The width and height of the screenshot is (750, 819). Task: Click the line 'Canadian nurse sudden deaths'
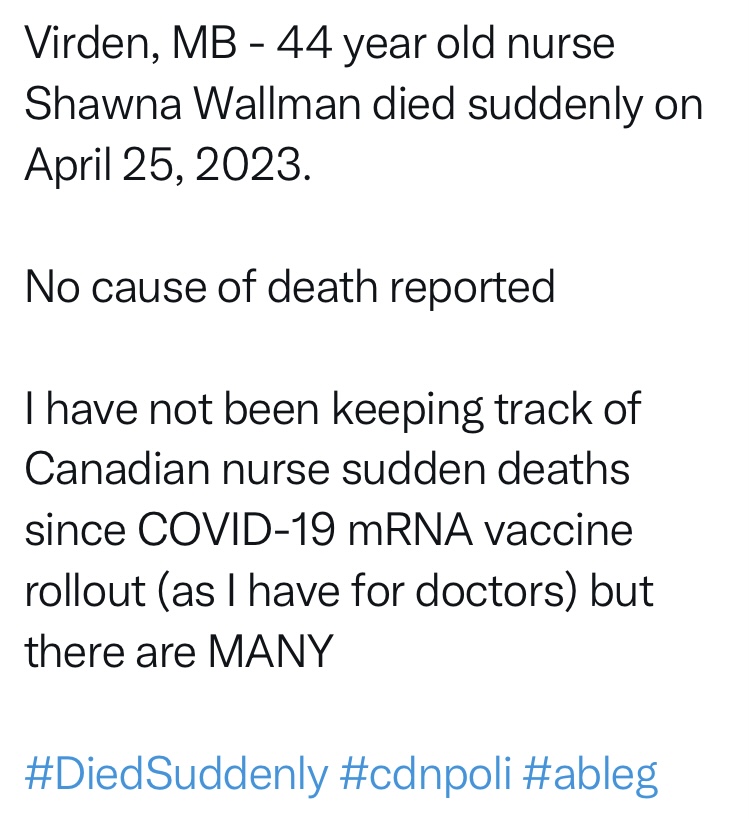pyautogui.click(x=327, y=469)
